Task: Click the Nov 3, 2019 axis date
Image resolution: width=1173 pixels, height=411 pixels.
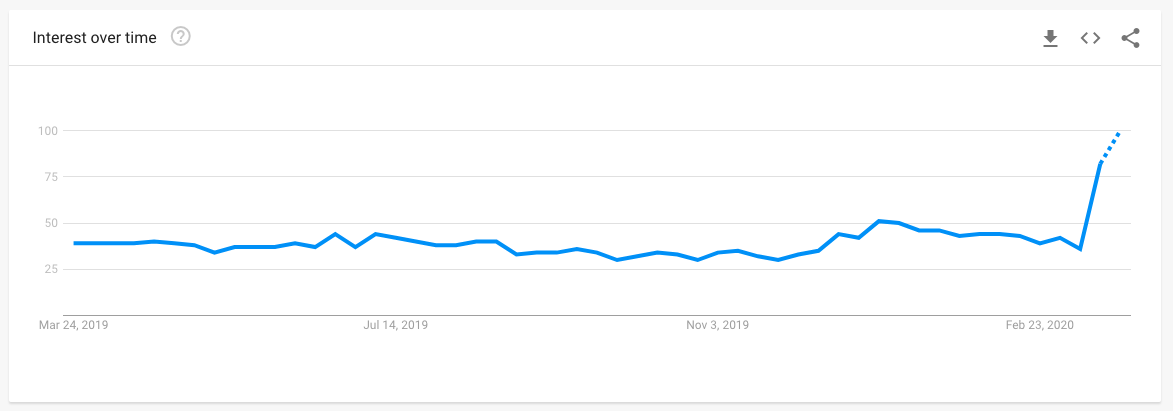Action: (x=717, y=326)
